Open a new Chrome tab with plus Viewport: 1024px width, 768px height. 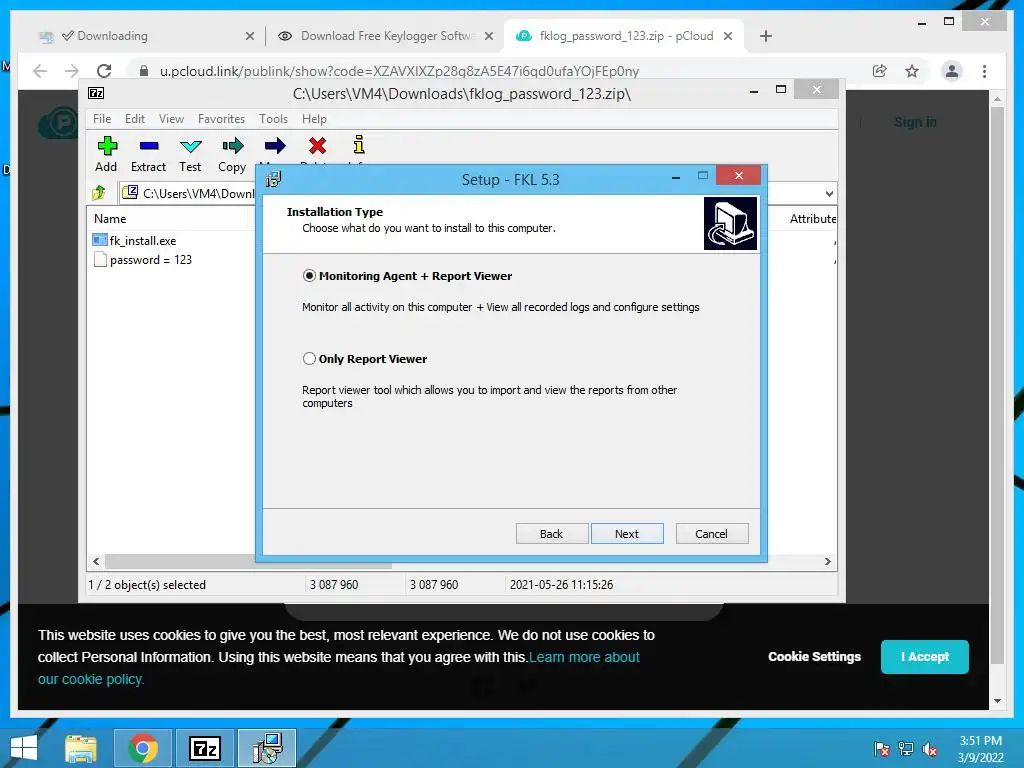766,36
